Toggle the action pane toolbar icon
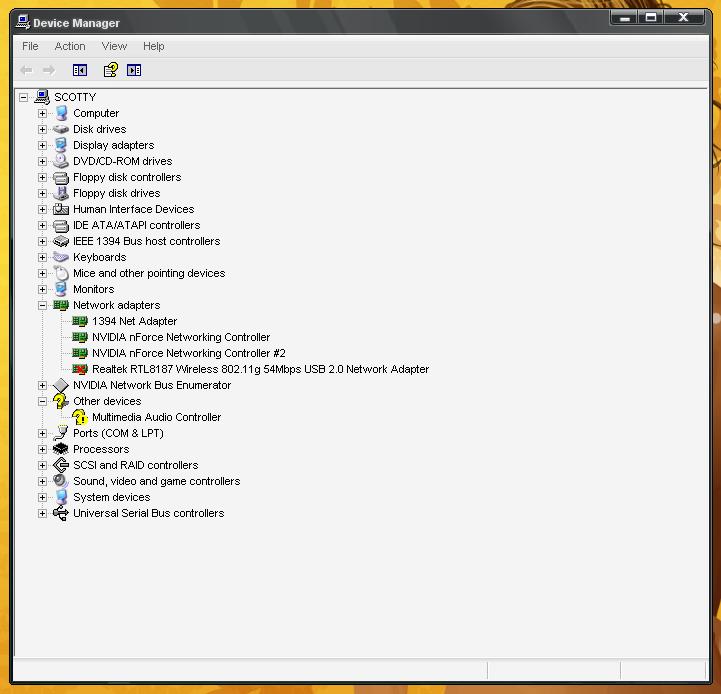 [x=134, y=70]
